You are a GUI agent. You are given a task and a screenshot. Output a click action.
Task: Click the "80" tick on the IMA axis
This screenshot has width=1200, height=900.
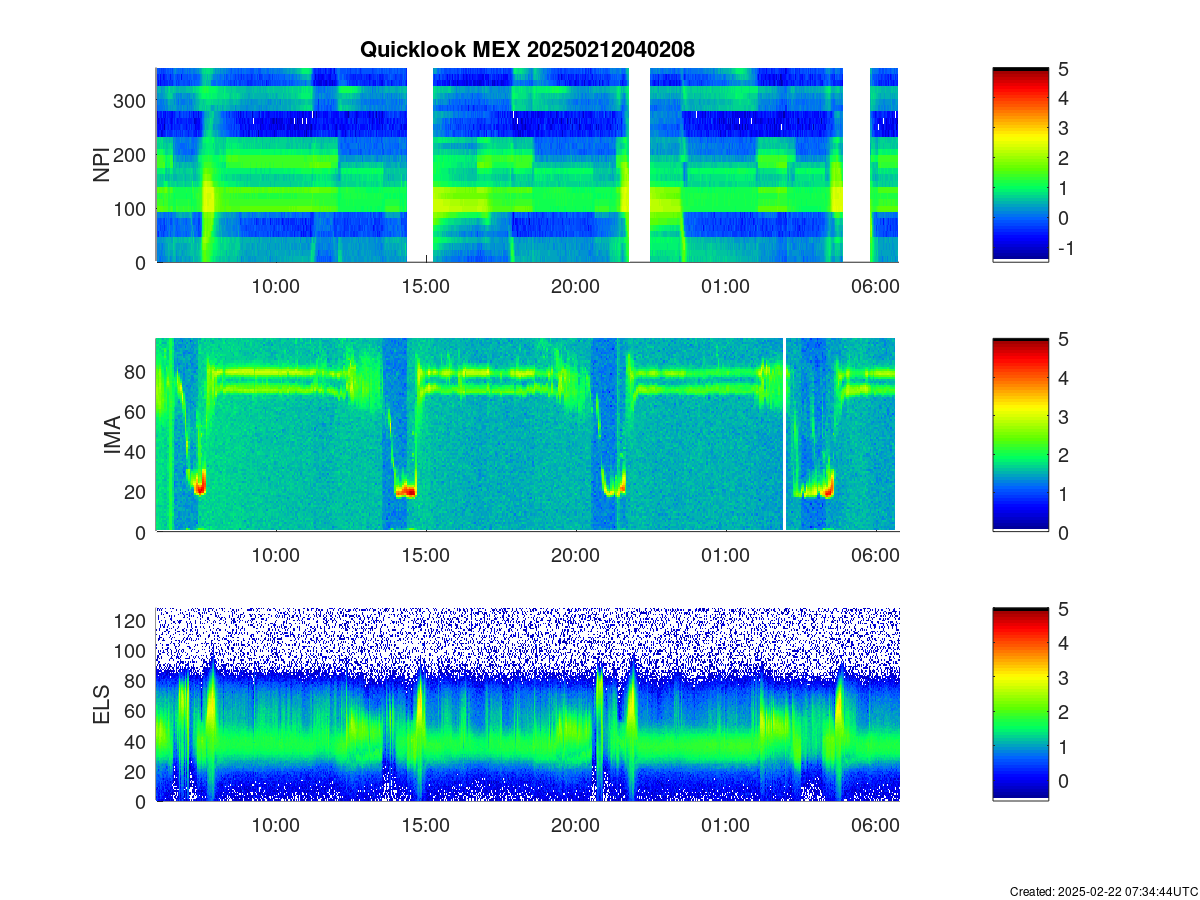click(136, 371)
